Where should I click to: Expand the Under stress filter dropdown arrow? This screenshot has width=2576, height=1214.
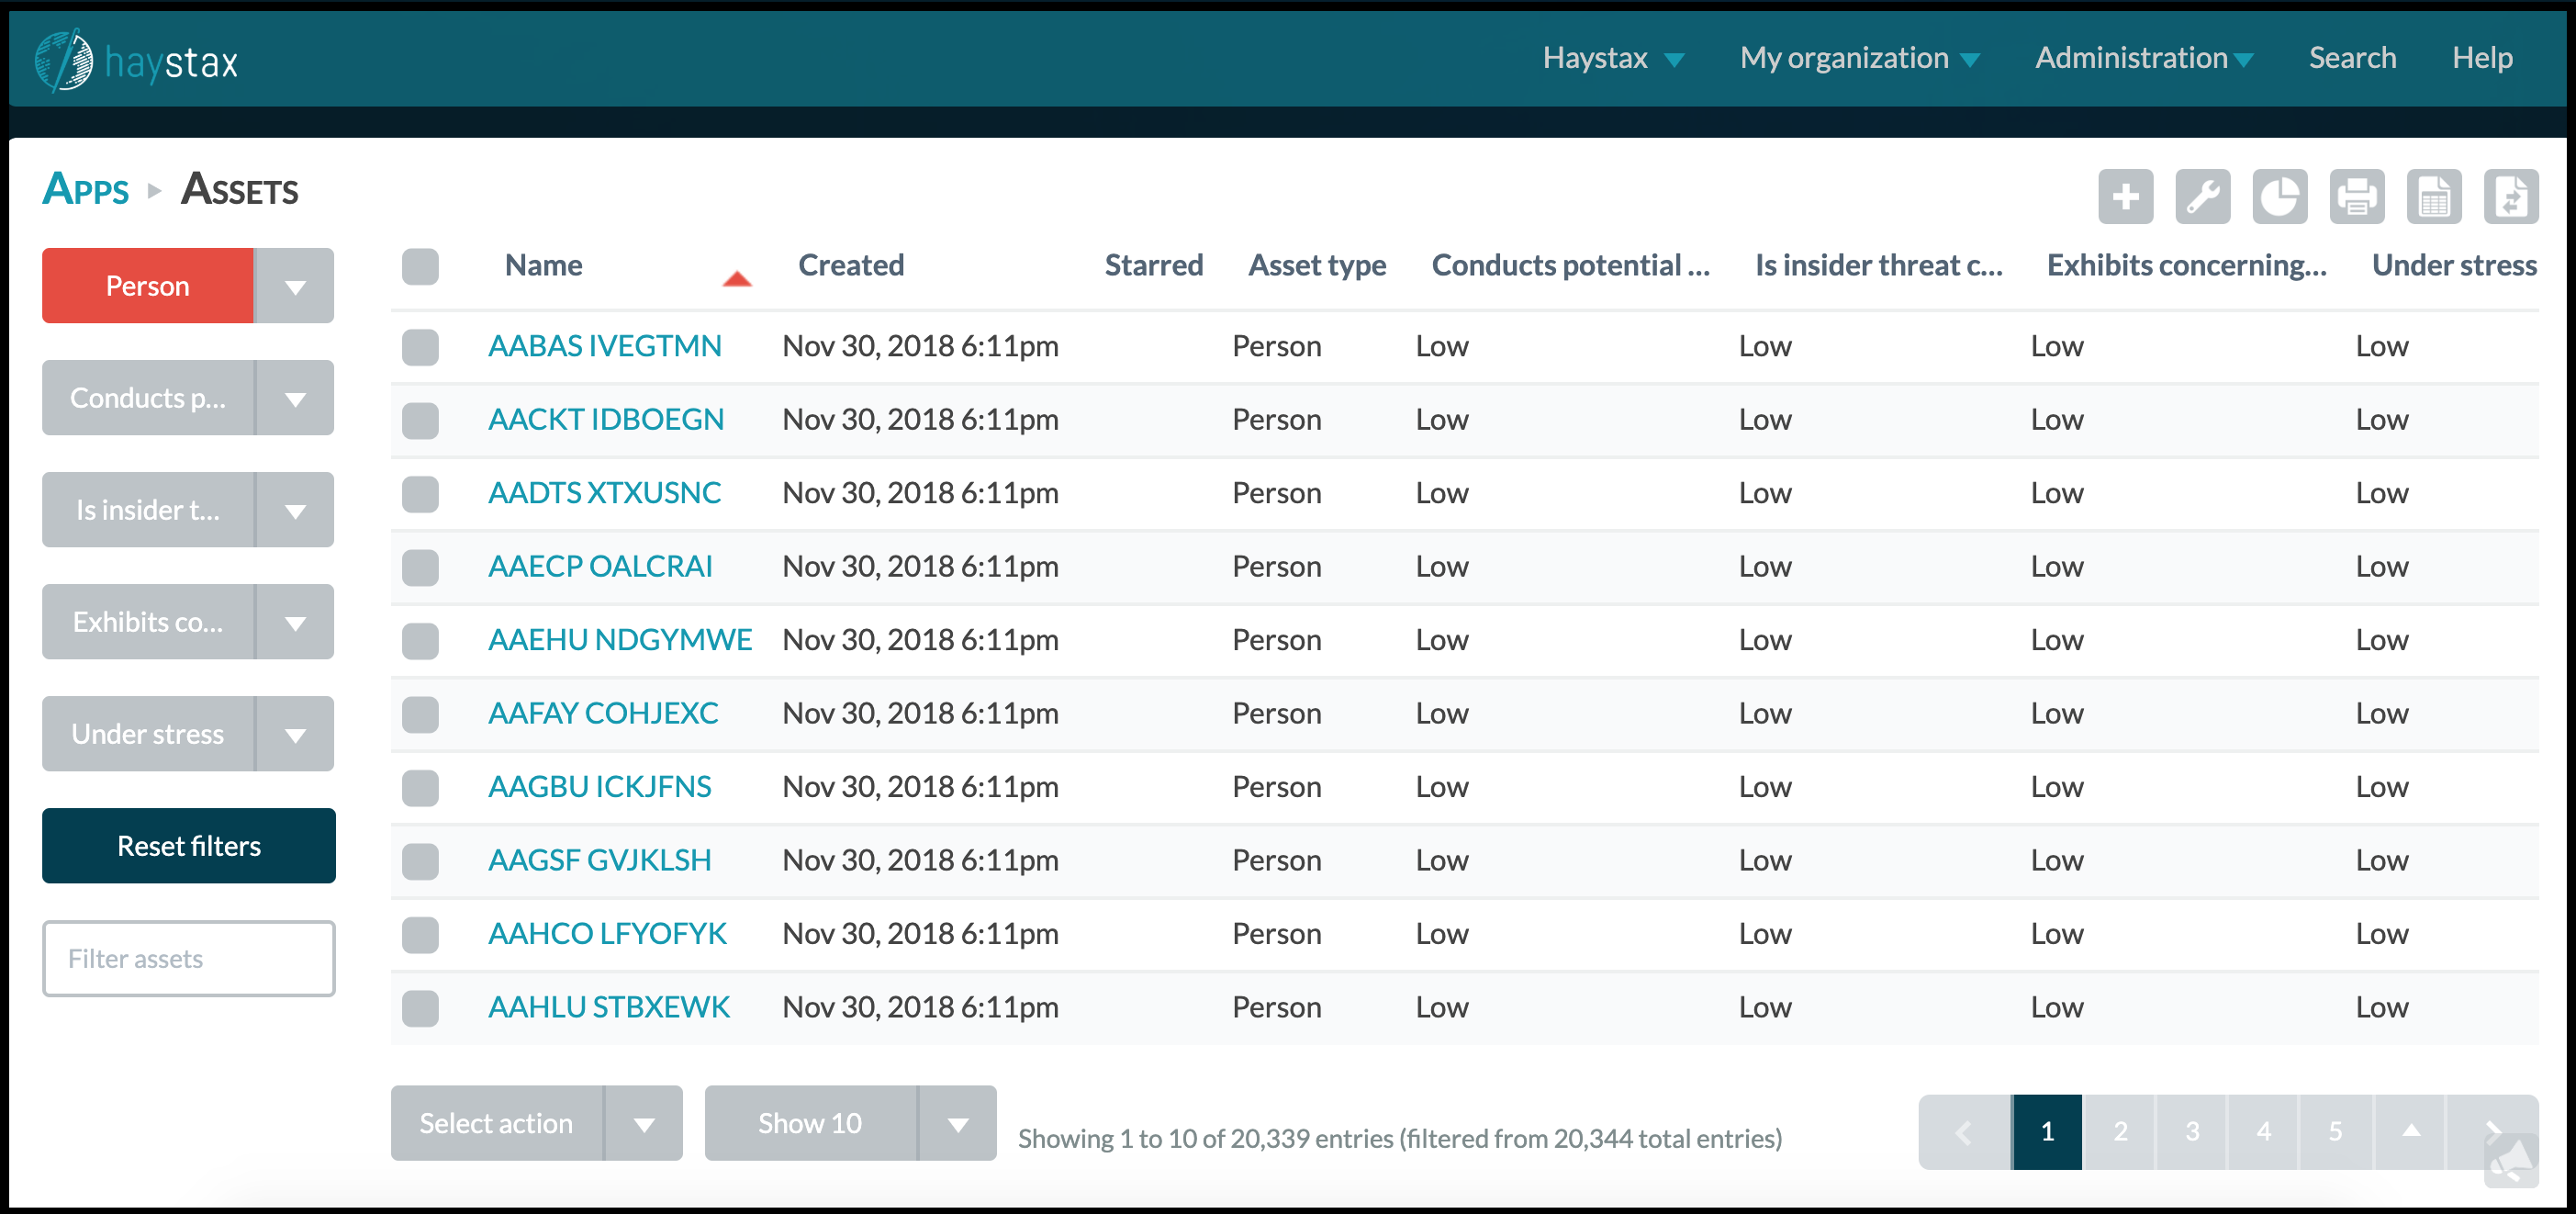(295, 734)
